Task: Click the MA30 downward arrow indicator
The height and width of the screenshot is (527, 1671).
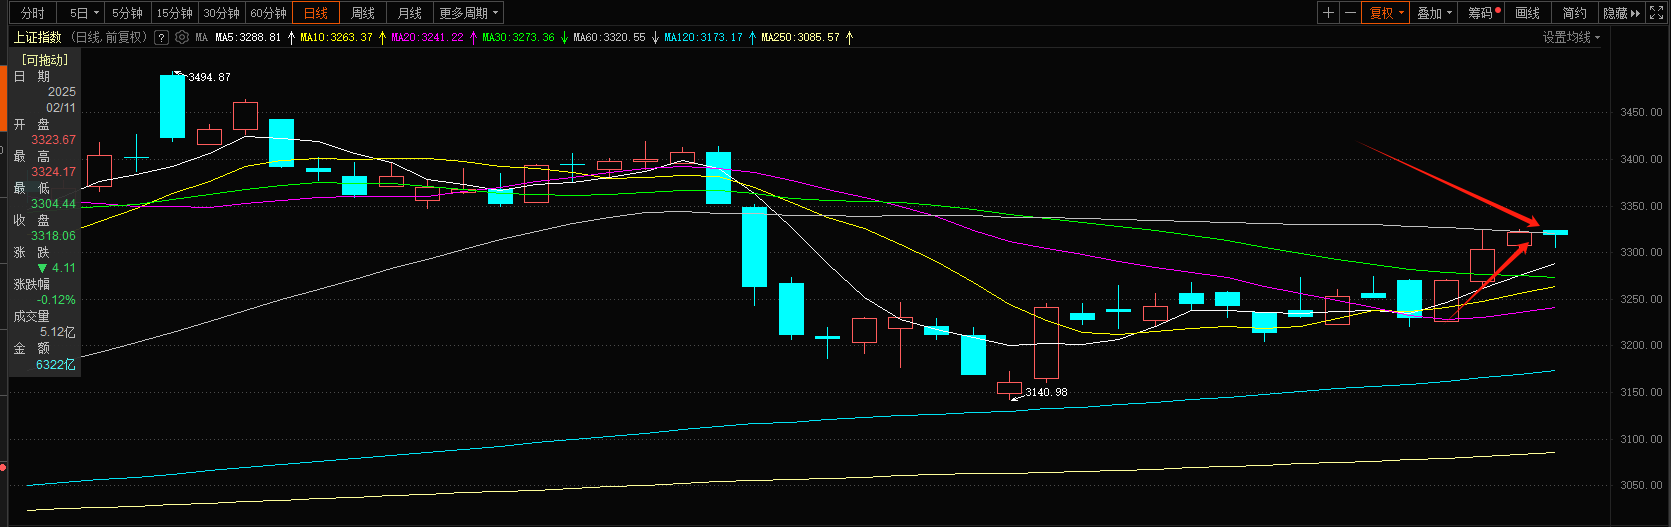Action: (564, 38)
